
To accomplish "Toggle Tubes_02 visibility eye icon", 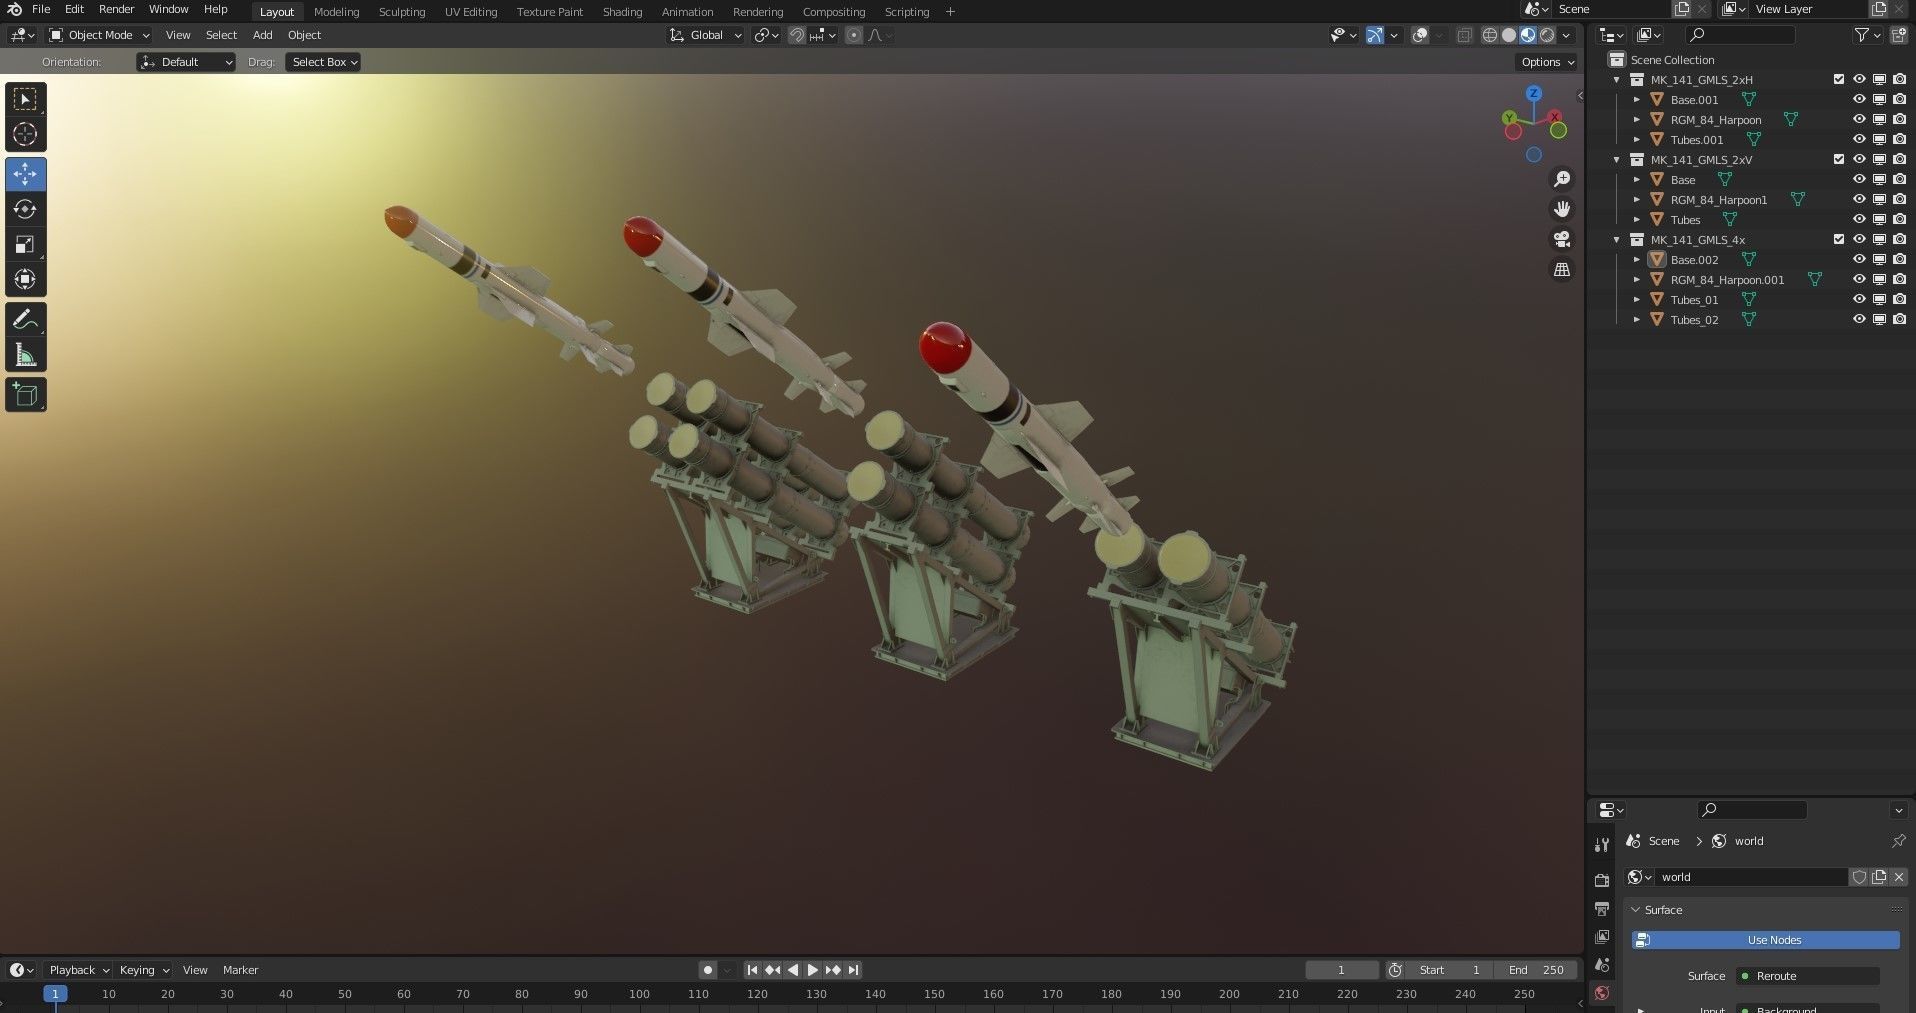I will pos(1859,319).
